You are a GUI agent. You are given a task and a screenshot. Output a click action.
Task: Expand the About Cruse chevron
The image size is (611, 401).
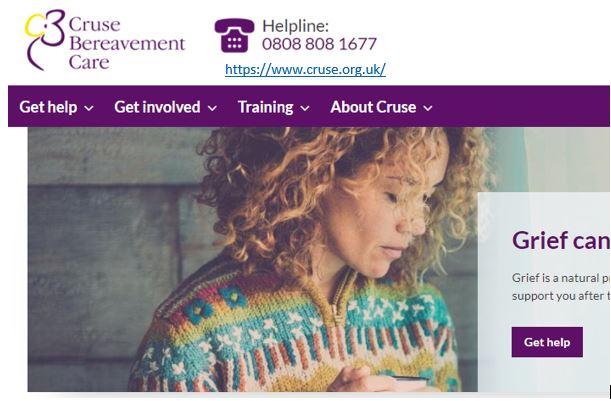pyautogui.click(x=428, y=108)
